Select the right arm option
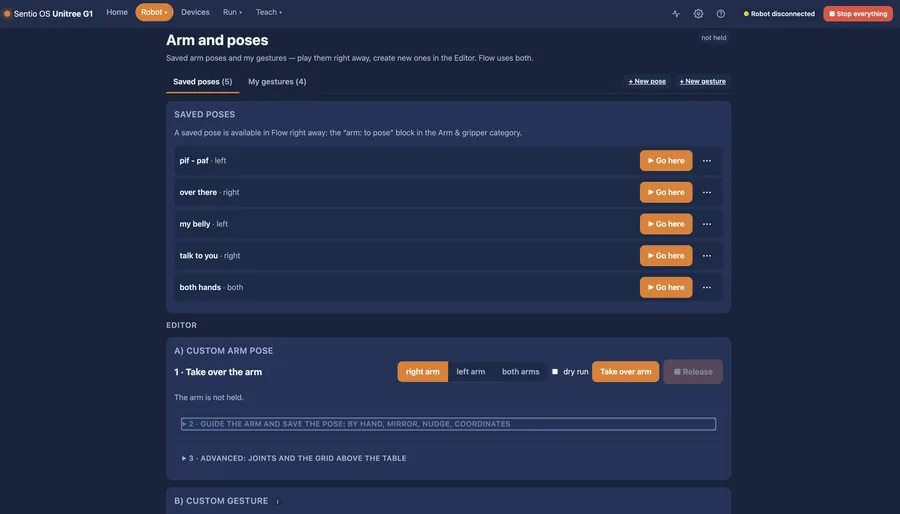Viewport: 900px width, 514px height. [x=422, y=372]
